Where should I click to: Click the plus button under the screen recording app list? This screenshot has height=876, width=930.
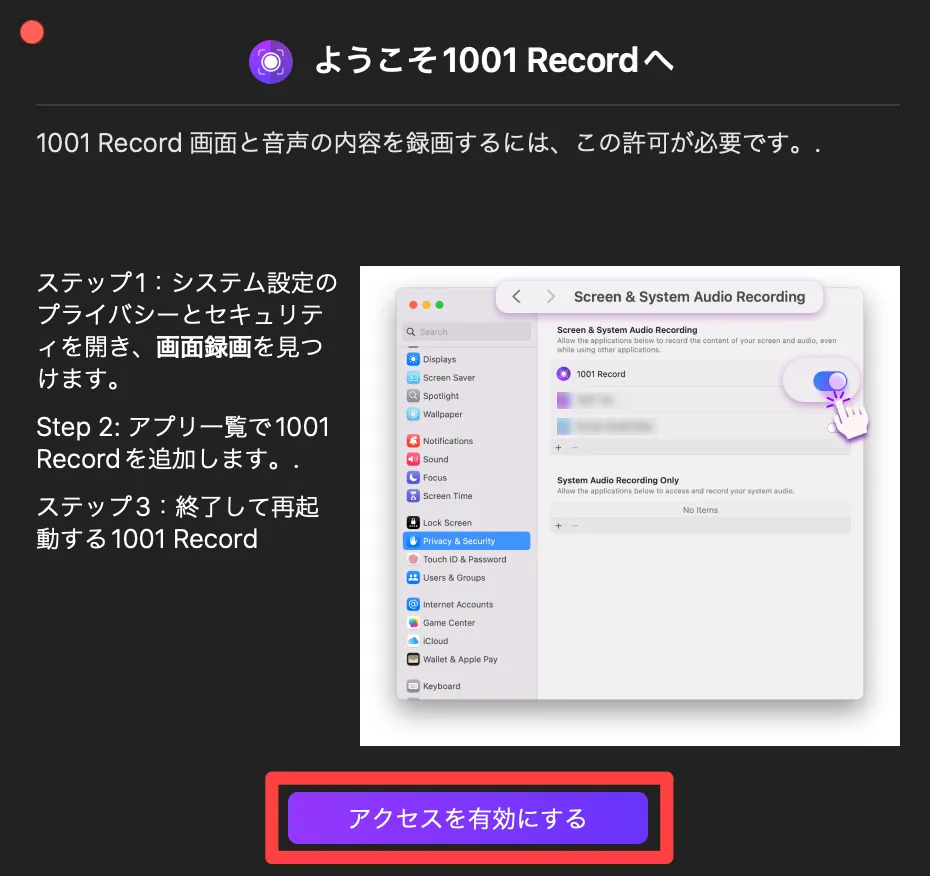558,448
